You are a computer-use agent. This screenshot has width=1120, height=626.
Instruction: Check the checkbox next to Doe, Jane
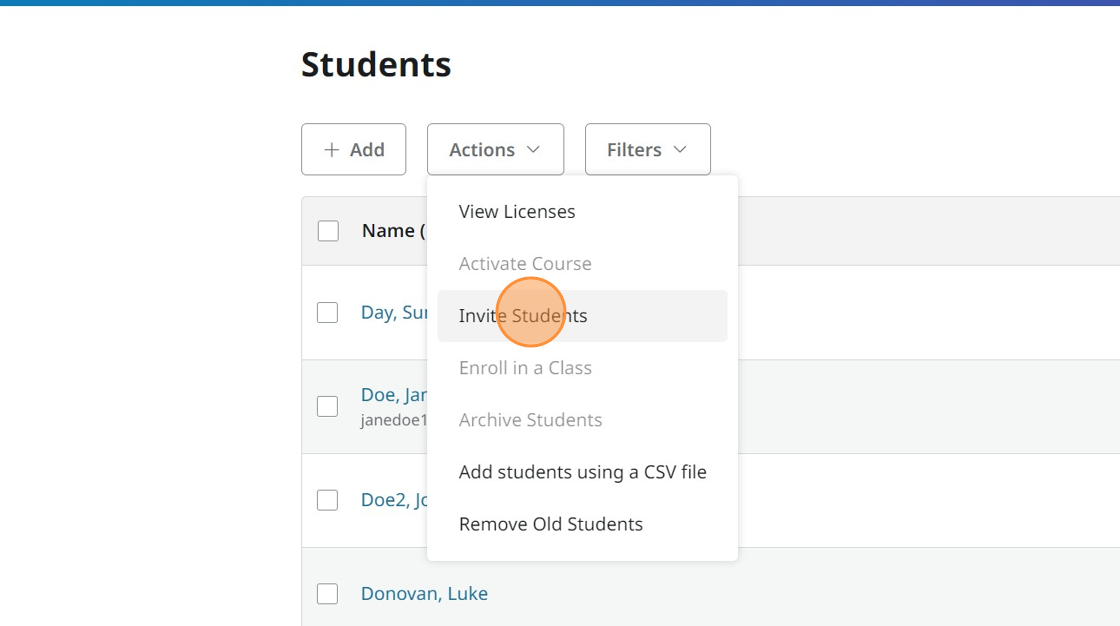pyautogui.click(x=328, y=406)
